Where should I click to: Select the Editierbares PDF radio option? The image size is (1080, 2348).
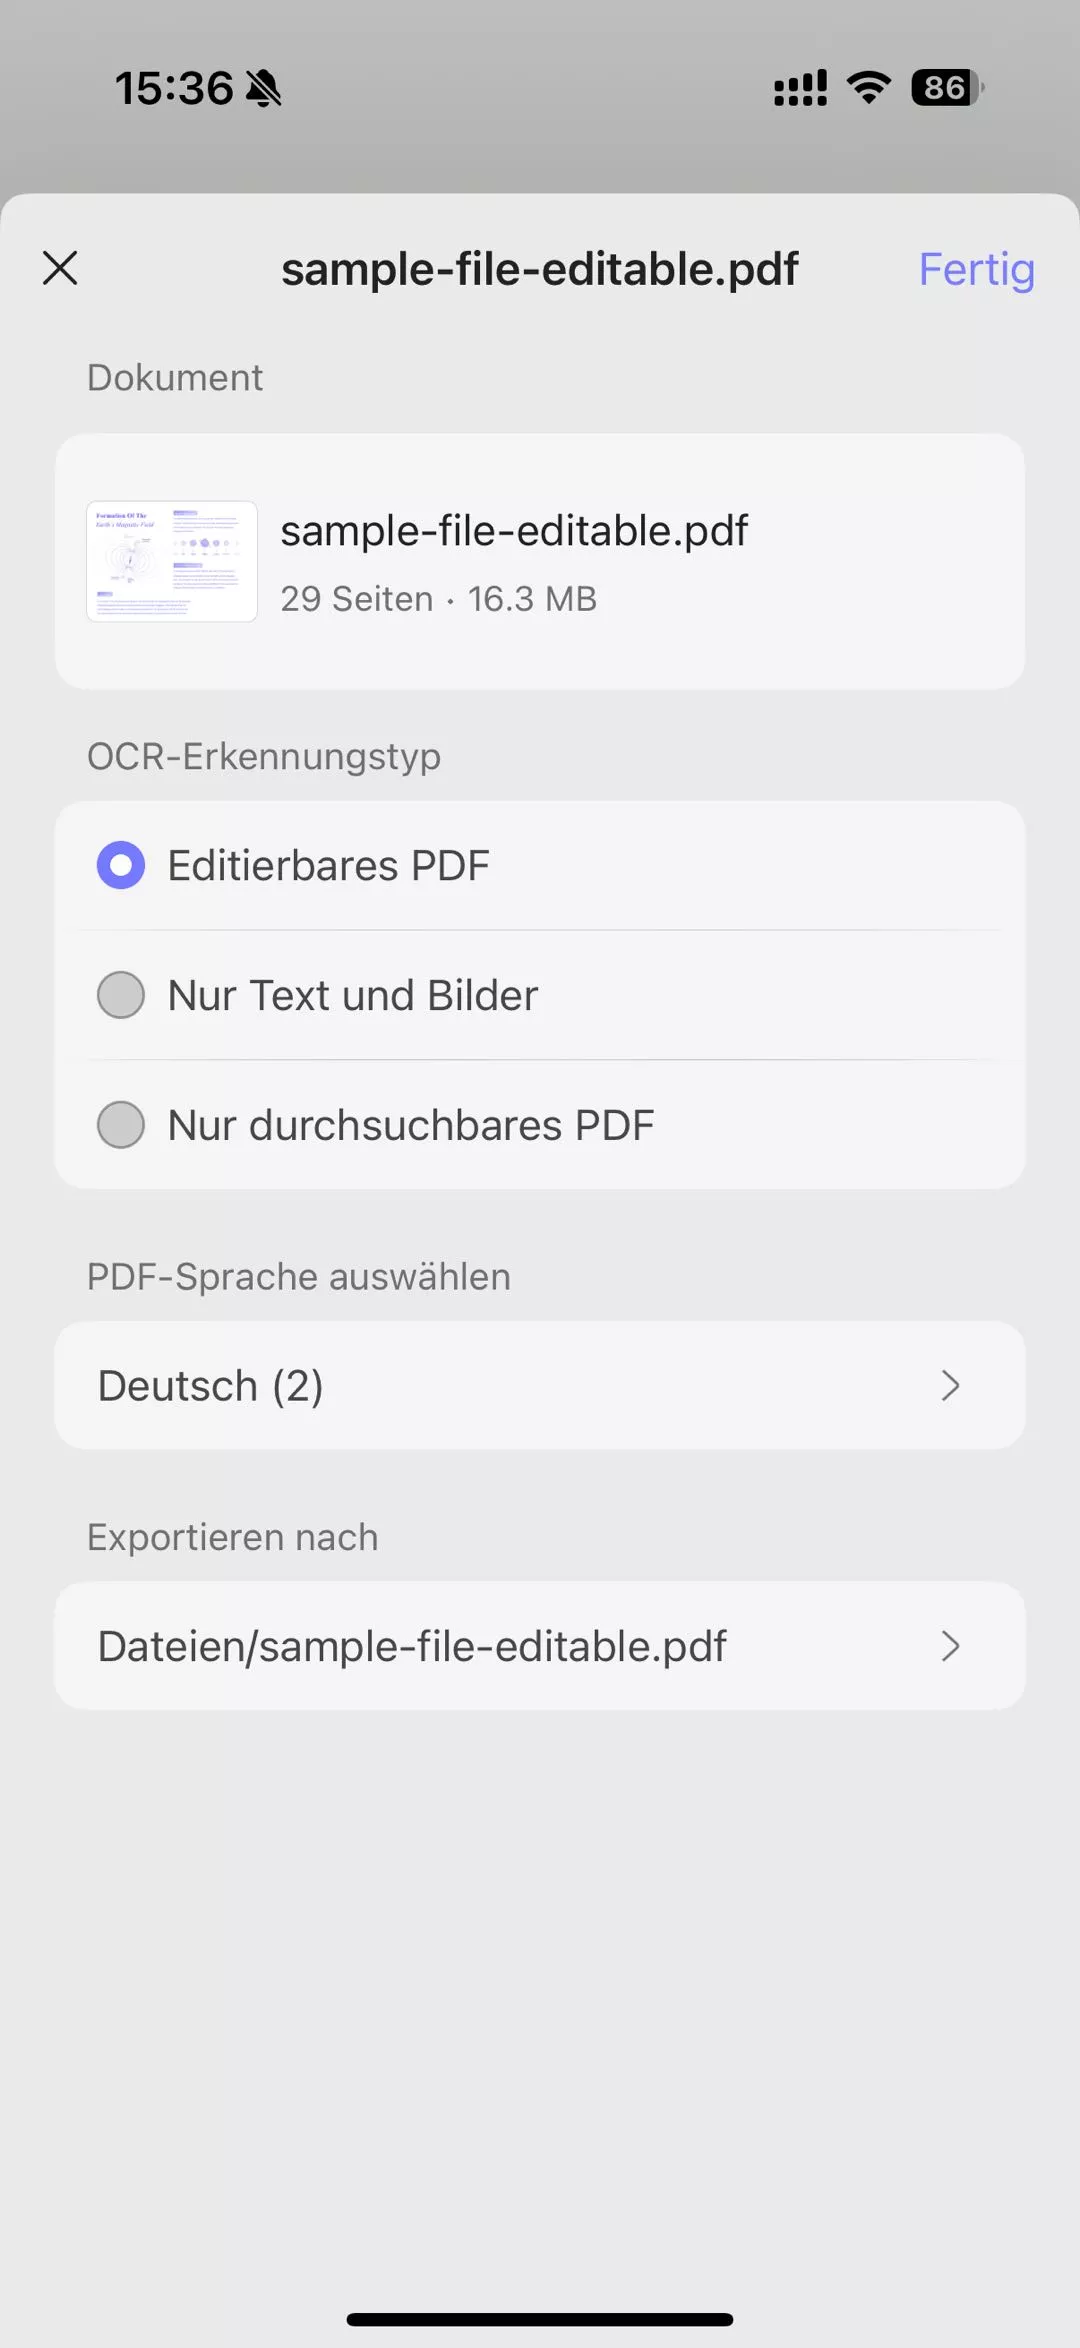(x=121, y=865)
